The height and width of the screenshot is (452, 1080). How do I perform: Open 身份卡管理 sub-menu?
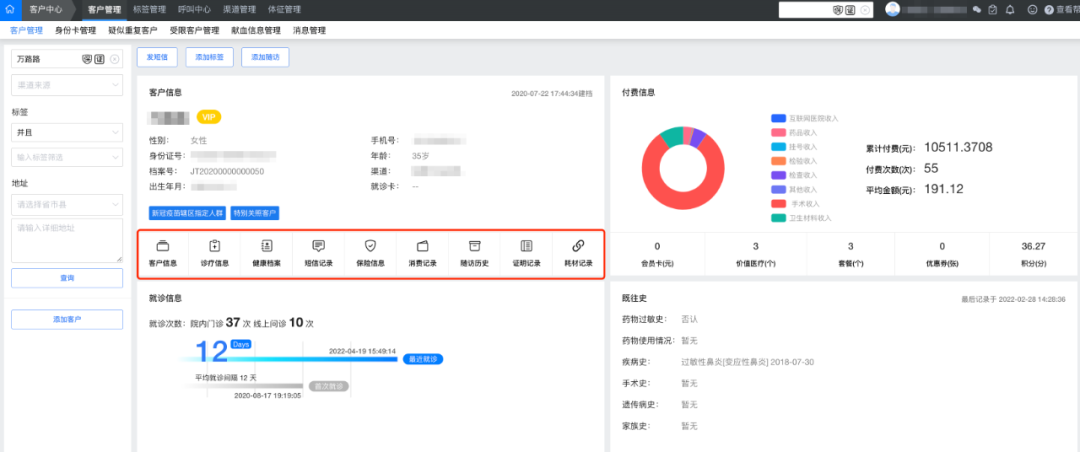(75, 30)
